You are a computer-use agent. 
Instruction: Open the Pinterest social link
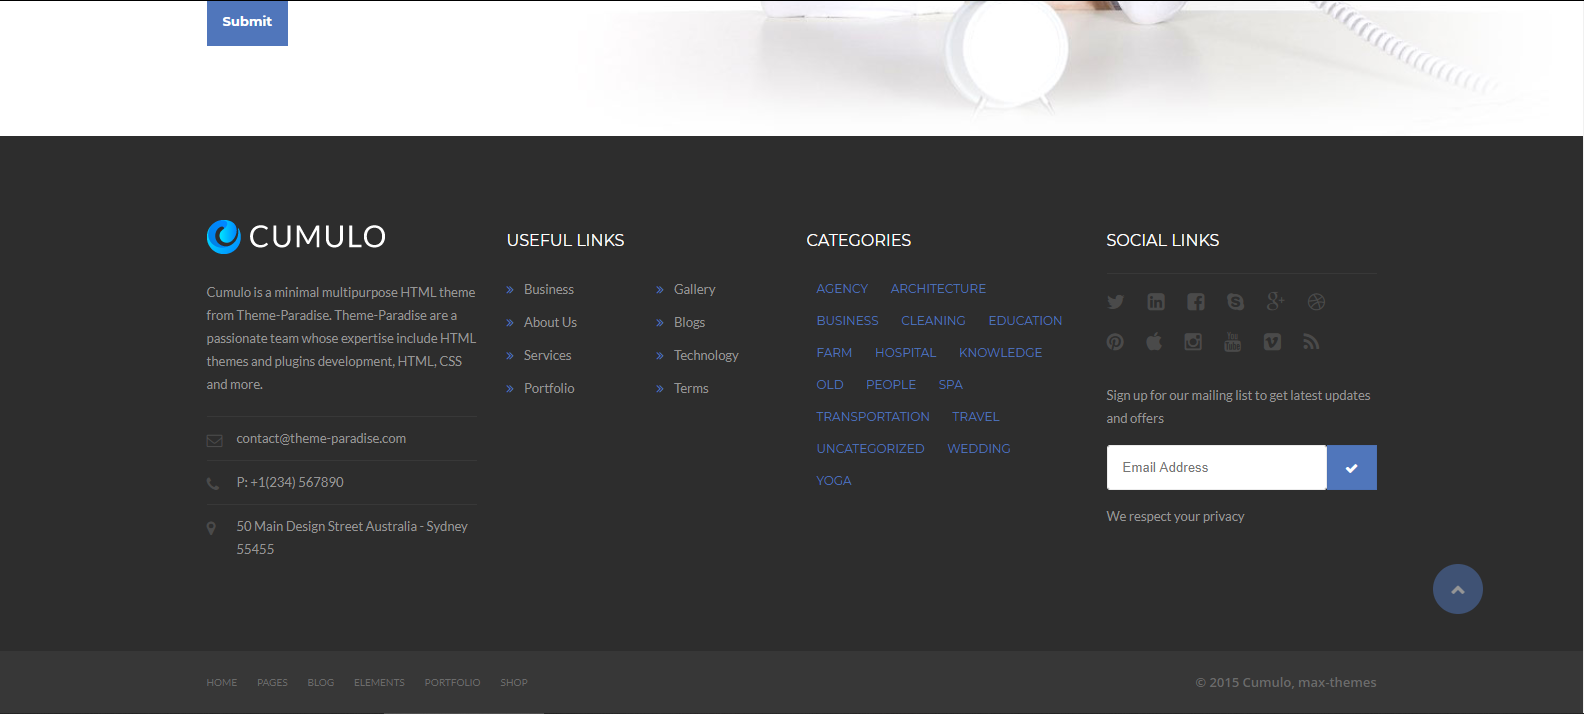coord(1115,342)
